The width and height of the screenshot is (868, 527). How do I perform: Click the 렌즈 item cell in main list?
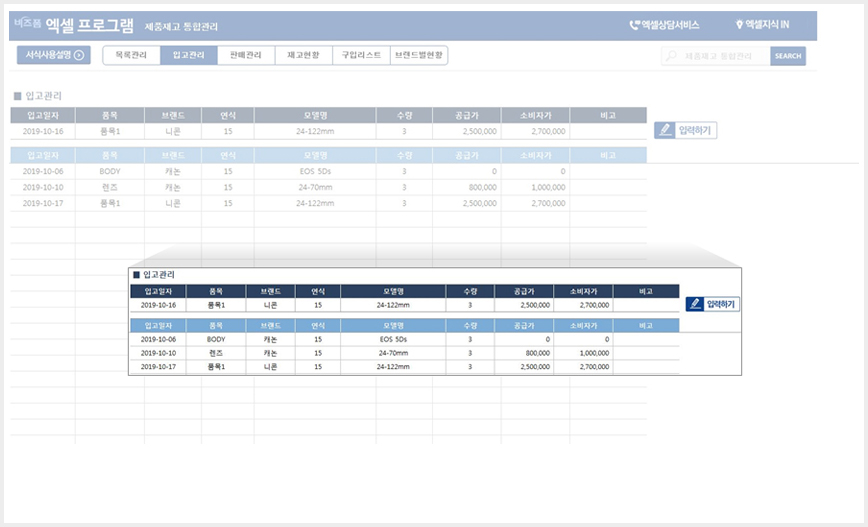tap(110, 187)
